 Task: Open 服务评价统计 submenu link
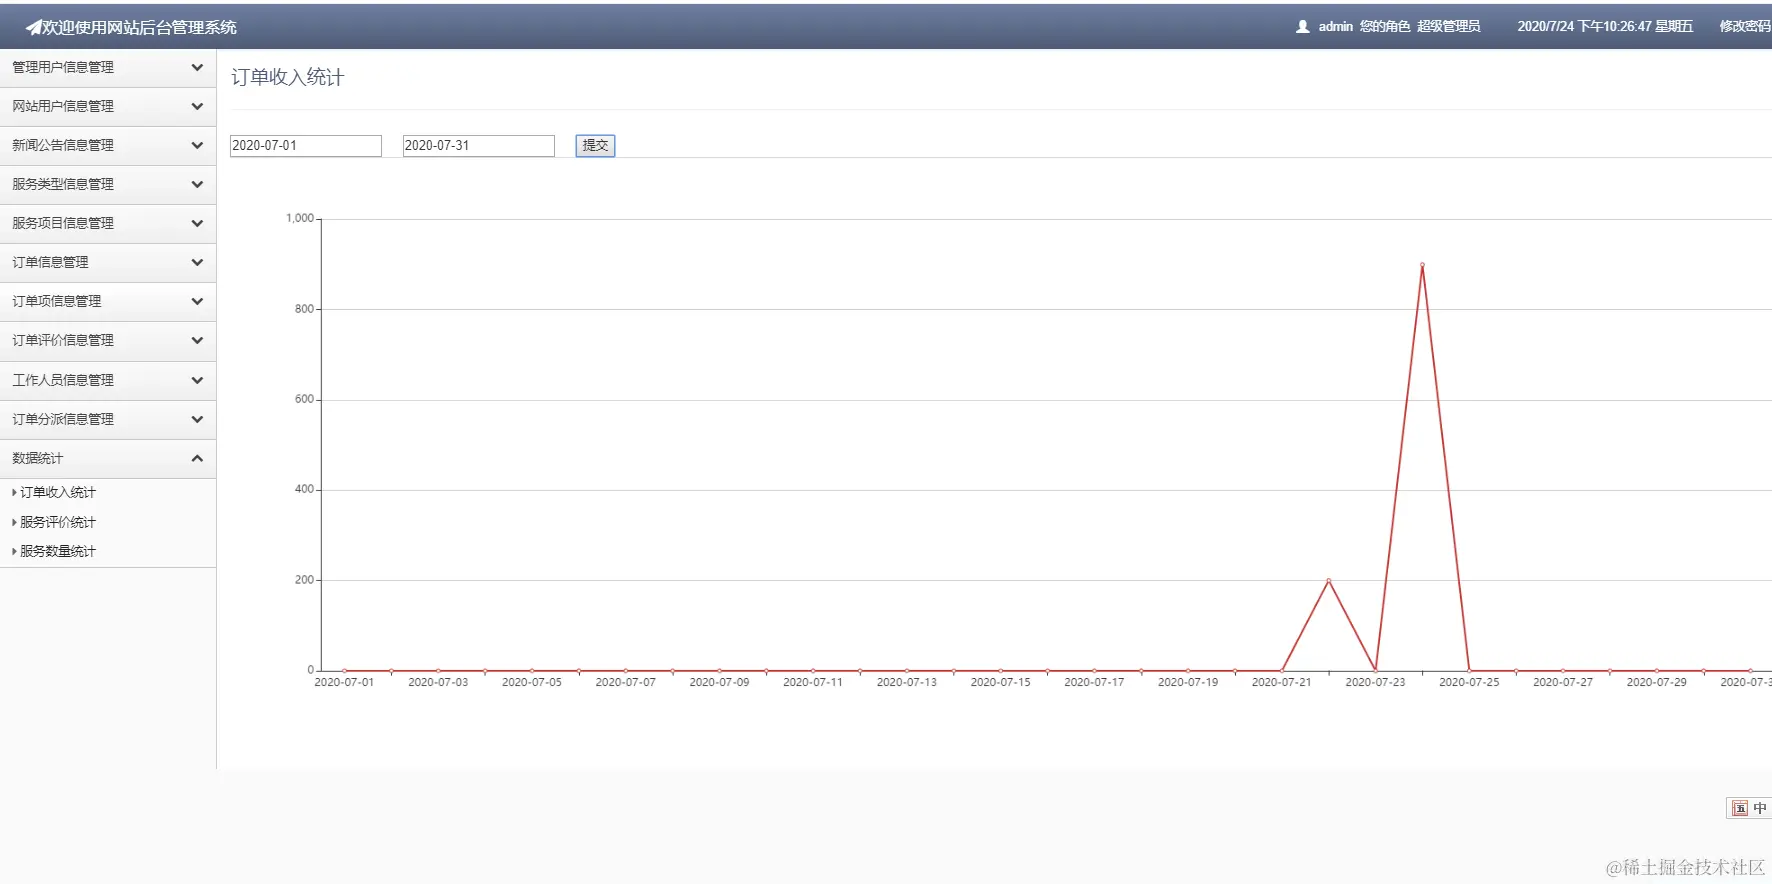coord(57,522)
